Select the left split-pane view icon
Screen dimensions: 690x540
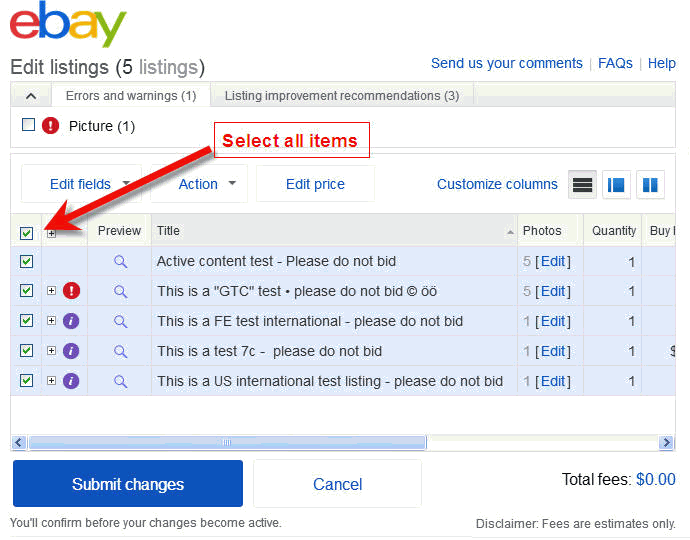coord(616,185)
